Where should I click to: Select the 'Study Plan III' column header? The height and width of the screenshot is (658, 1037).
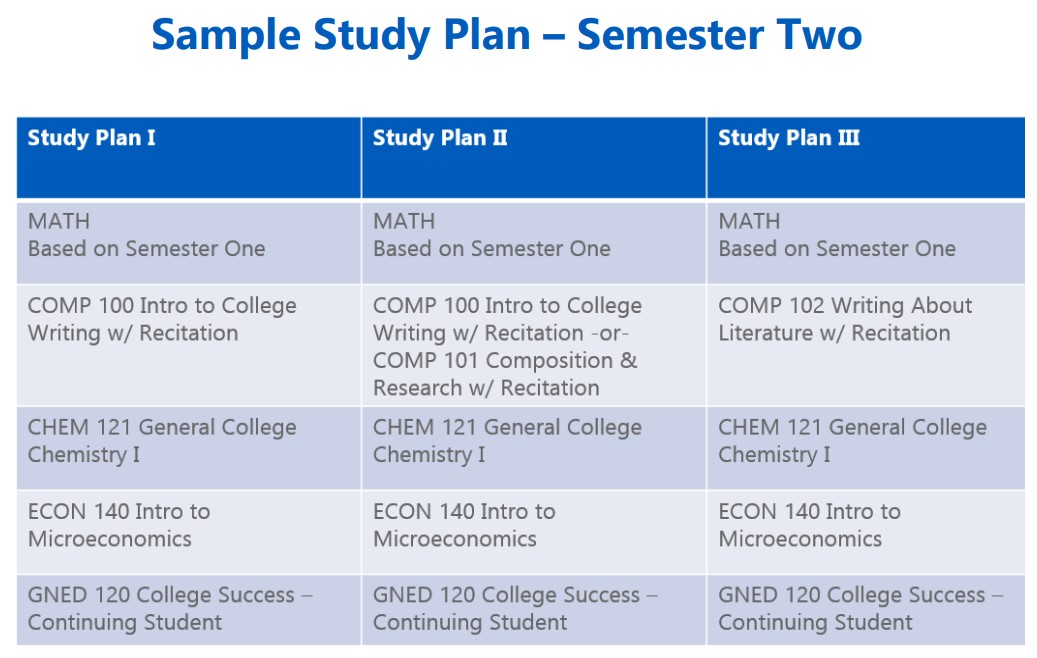(x=788, y=138)
